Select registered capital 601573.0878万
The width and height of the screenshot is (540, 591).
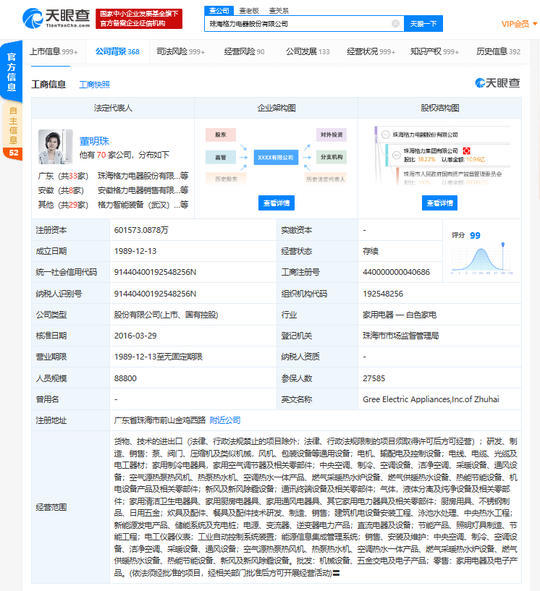pos(141,230)
